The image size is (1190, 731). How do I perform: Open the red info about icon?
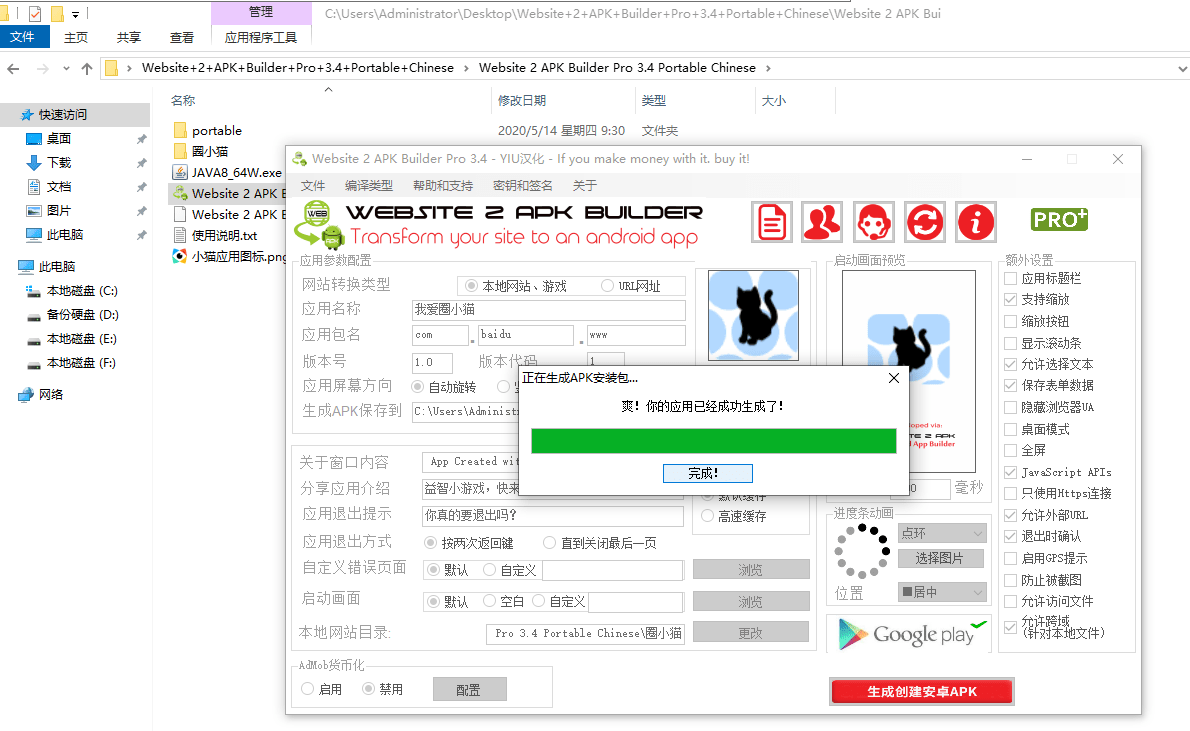pos(975,222)
